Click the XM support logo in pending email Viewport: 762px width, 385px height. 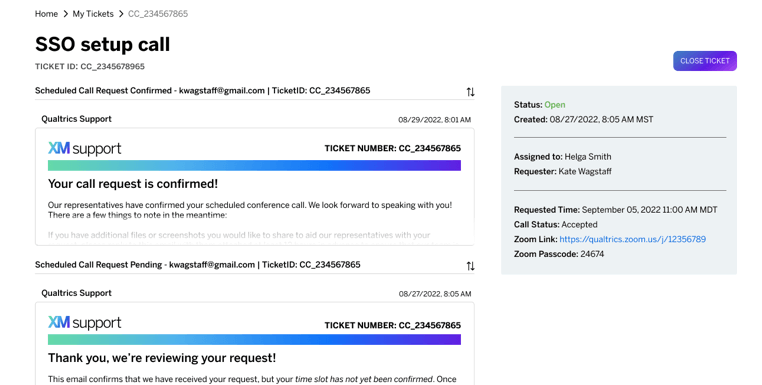point(85,323)
